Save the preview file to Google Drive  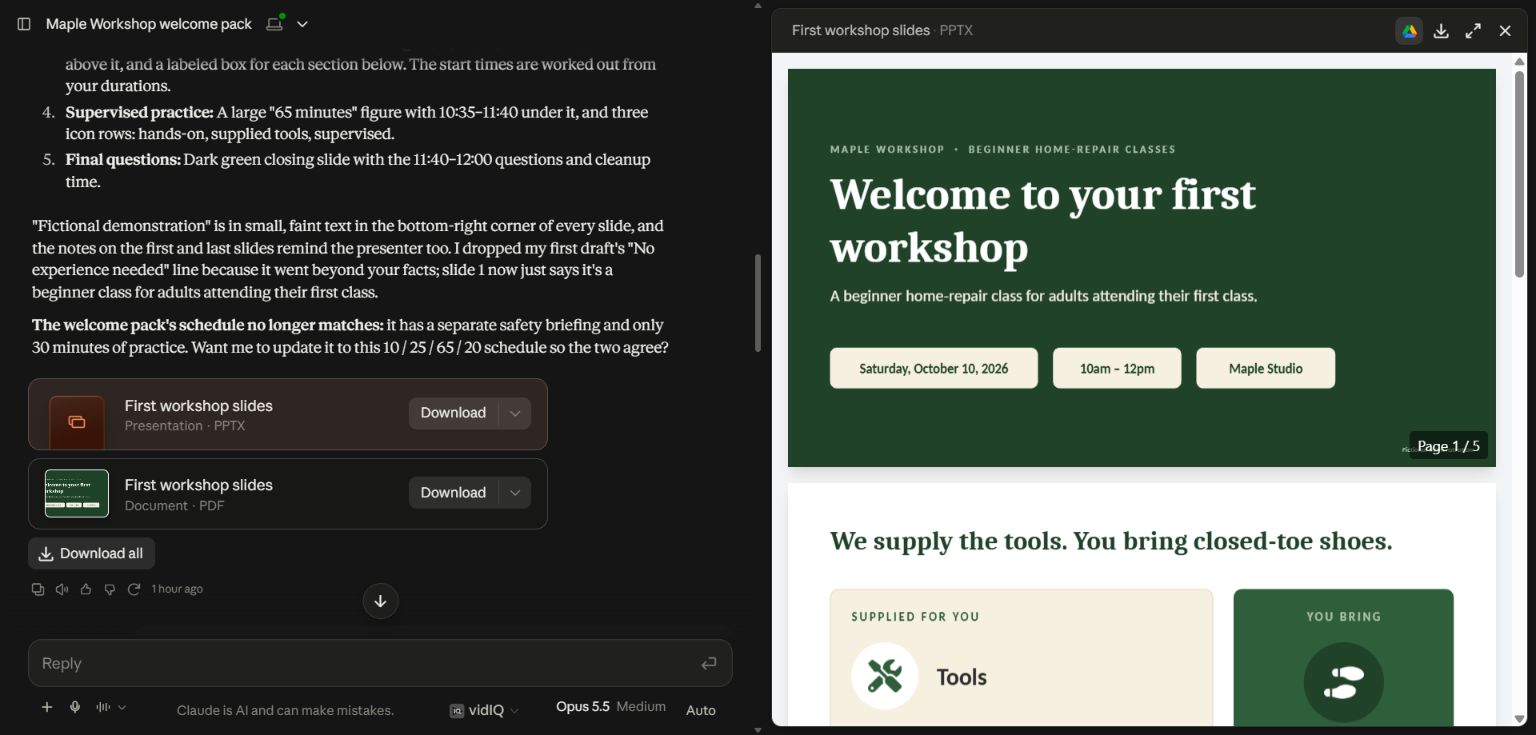click(x=1409, y=31)
